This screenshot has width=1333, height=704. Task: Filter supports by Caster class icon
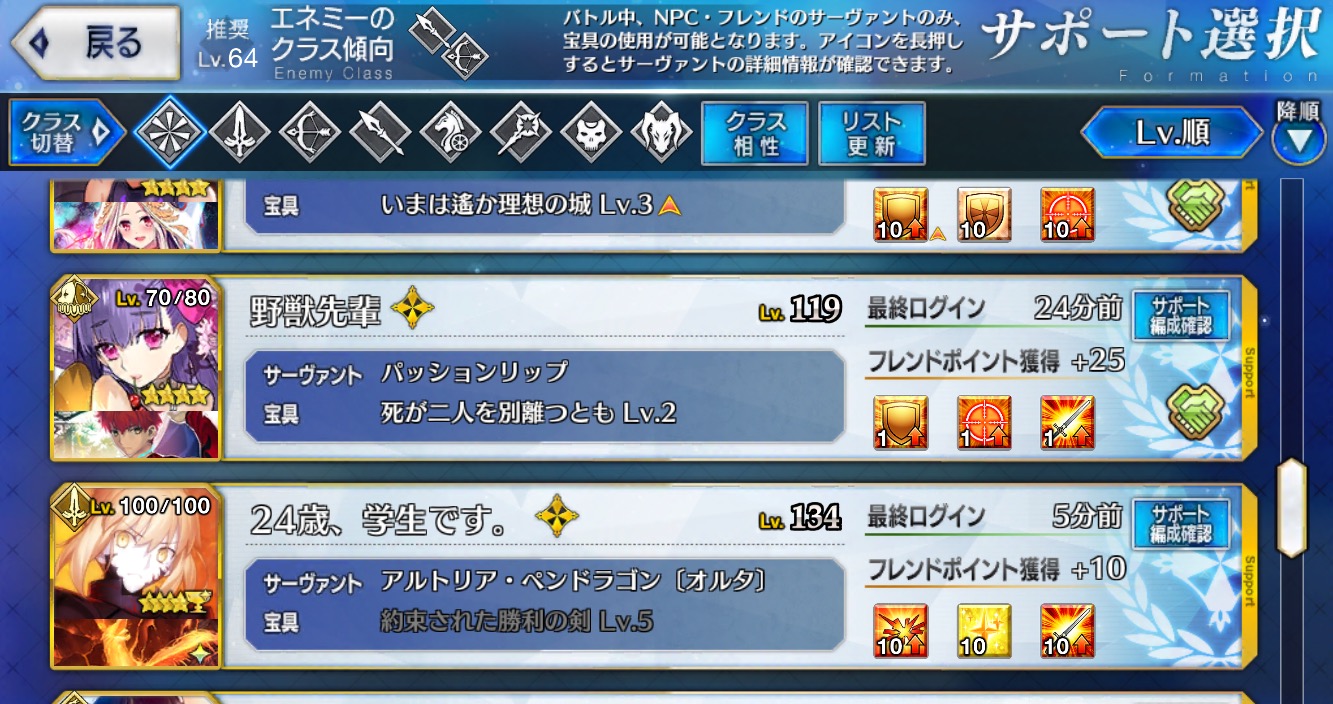click(521, 132)
